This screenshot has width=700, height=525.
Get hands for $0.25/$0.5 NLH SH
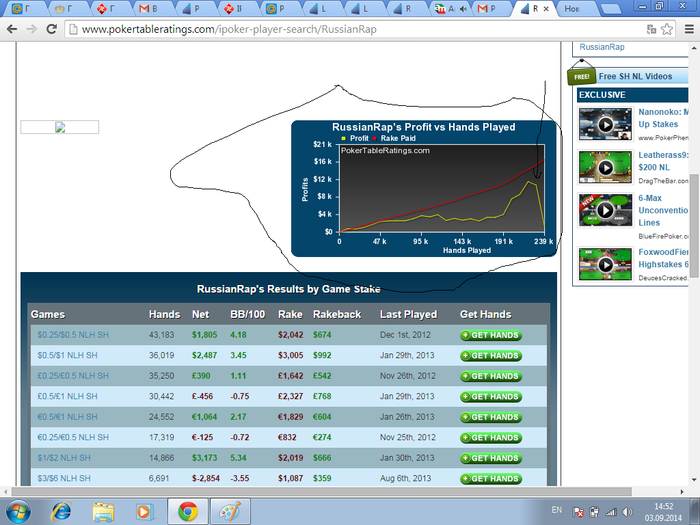491,335
